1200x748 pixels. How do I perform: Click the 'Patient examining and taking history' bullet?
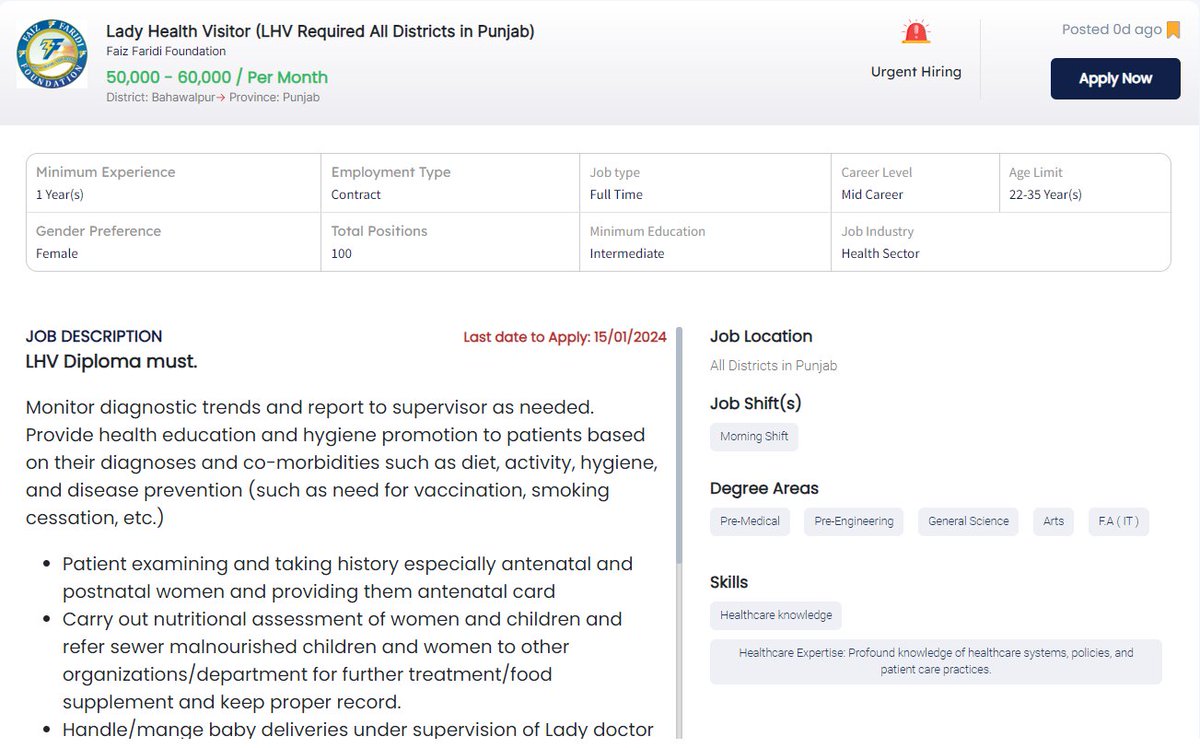[x=347, y=578]
